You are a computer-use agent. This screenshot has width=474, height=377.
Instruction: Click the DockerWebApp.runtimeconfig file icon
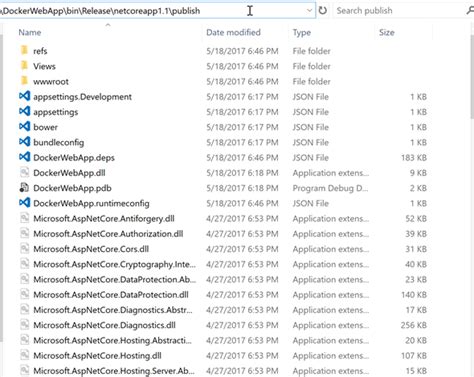pyautogui.click(x=25, y=203)
